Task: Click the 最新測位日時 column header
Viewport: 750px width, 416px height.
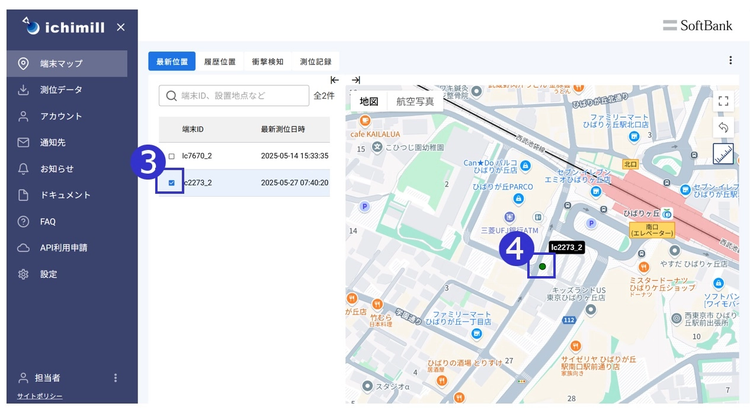Action: (283, 129)
